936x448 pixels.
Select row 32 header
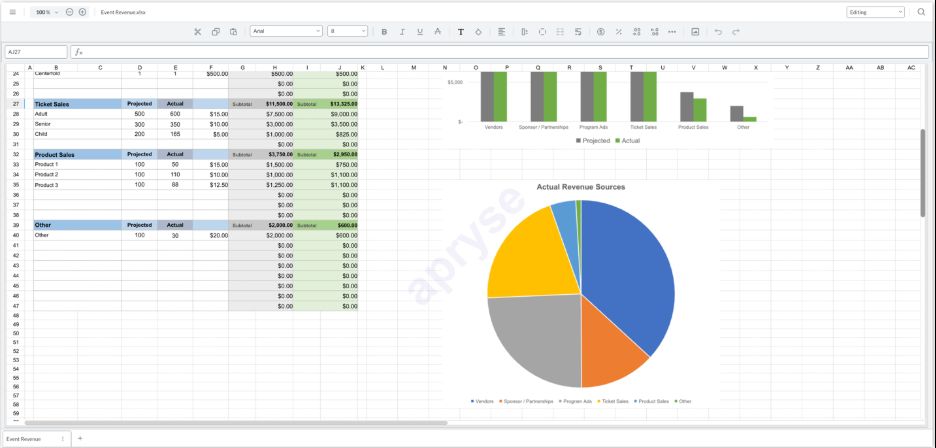(16, 154)
